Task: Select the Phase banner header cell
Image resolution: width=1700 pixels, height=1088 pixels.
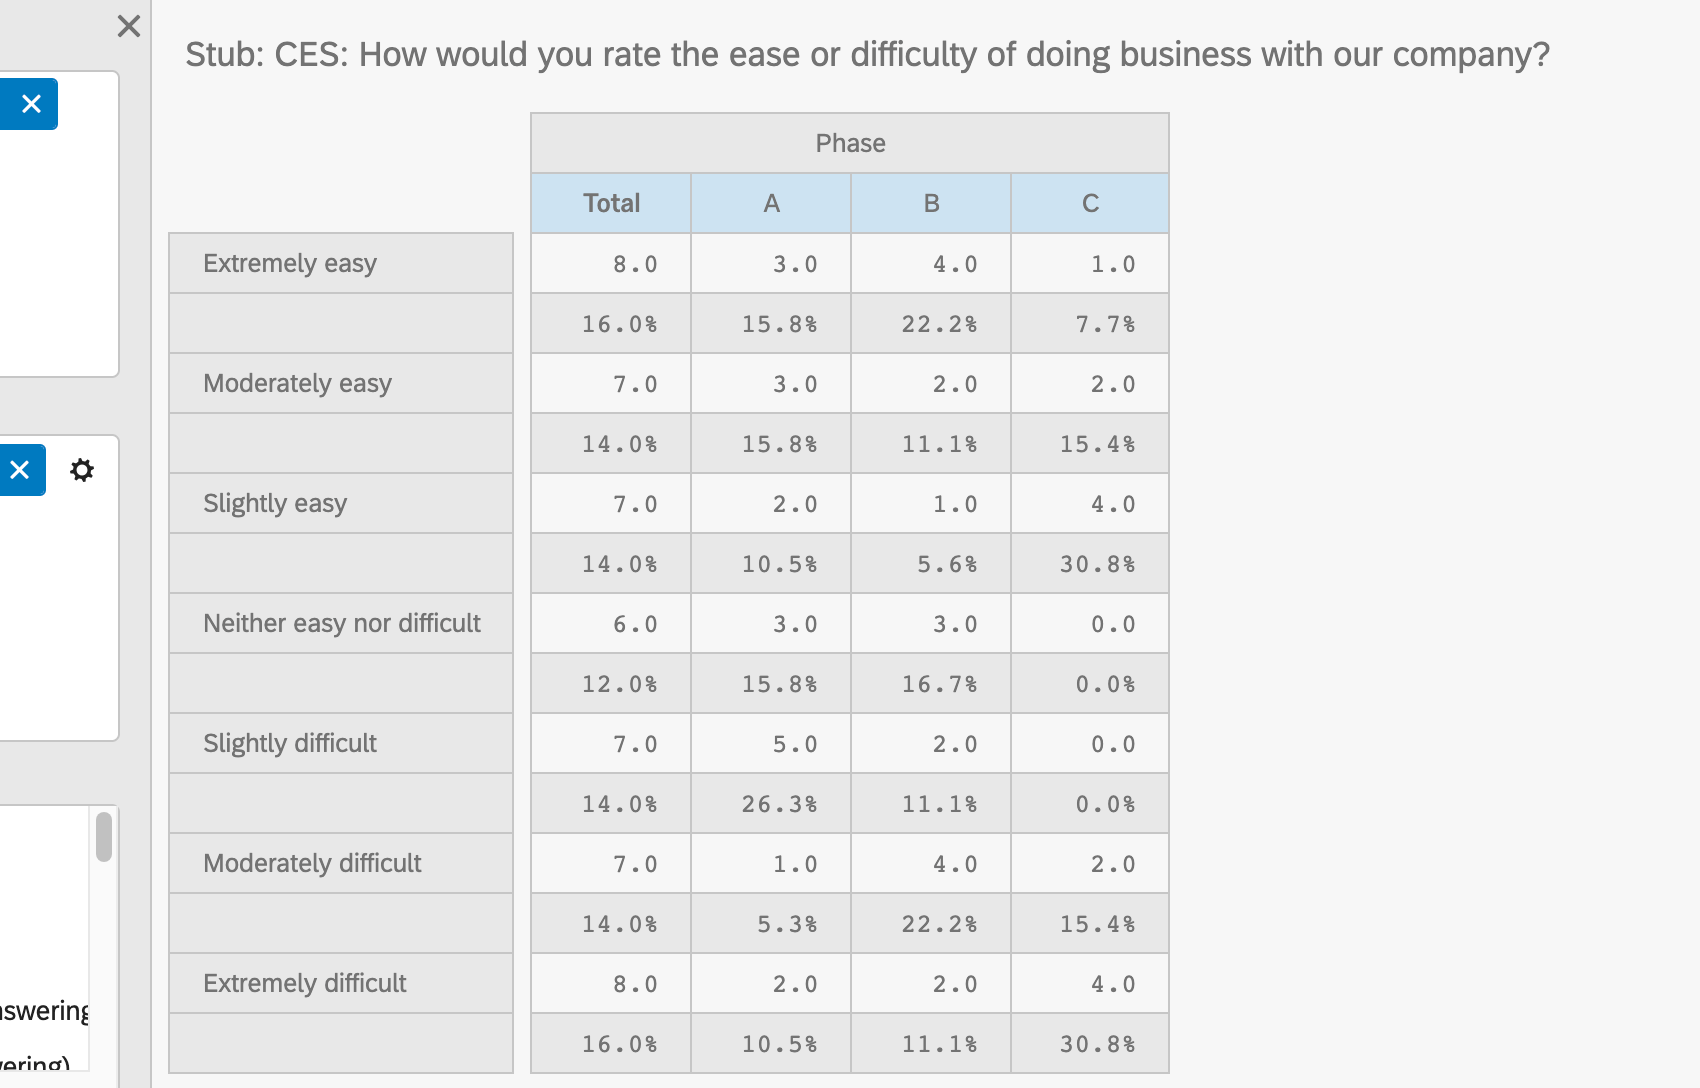Action: tap(849, 142)
